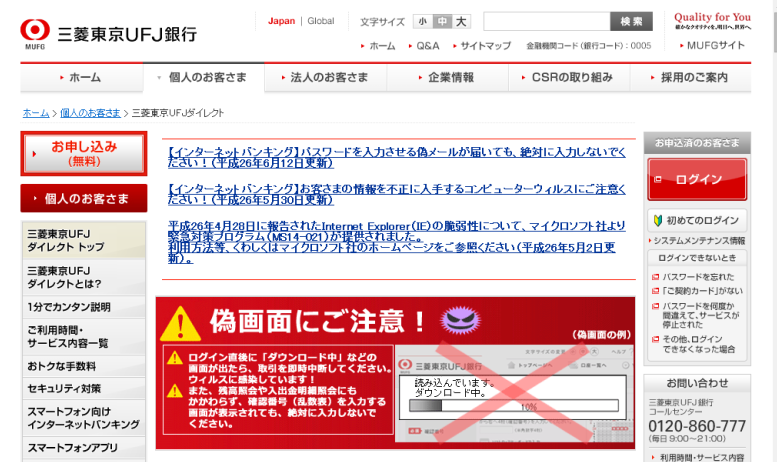Screen dimensions: 777x462
Task: Open 個人のお客さま navigation tab
Action: (x=204, y=77)
